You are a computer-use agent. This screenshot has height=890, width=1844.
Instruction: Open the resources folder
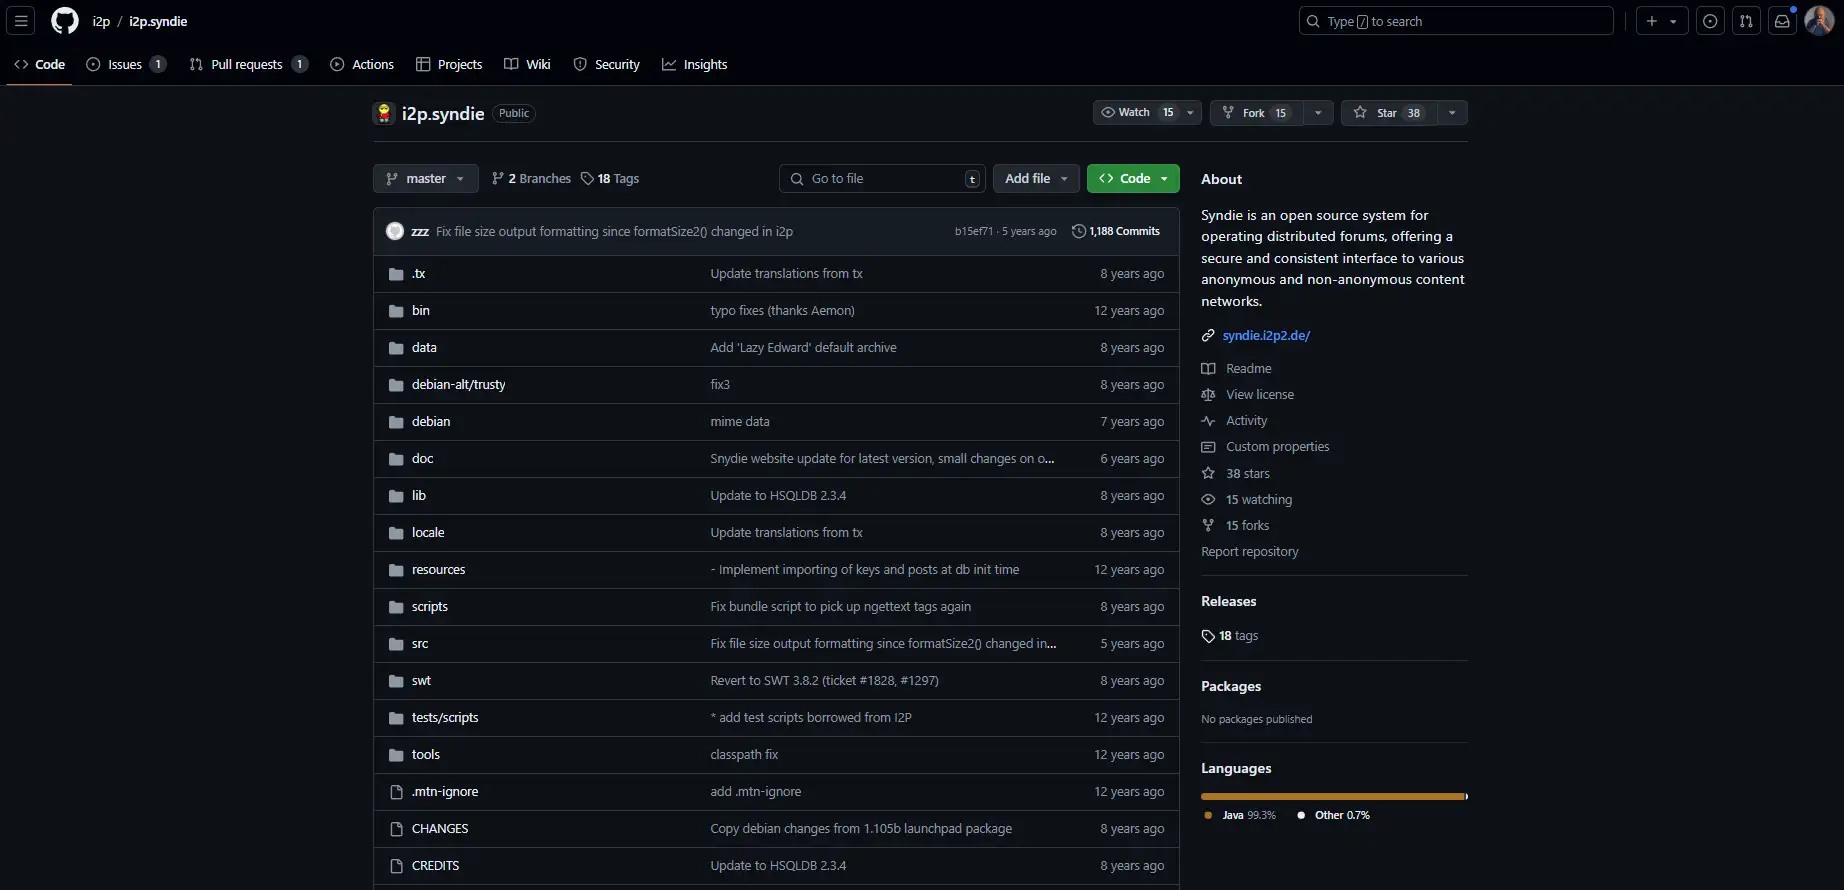coord(438,569)
